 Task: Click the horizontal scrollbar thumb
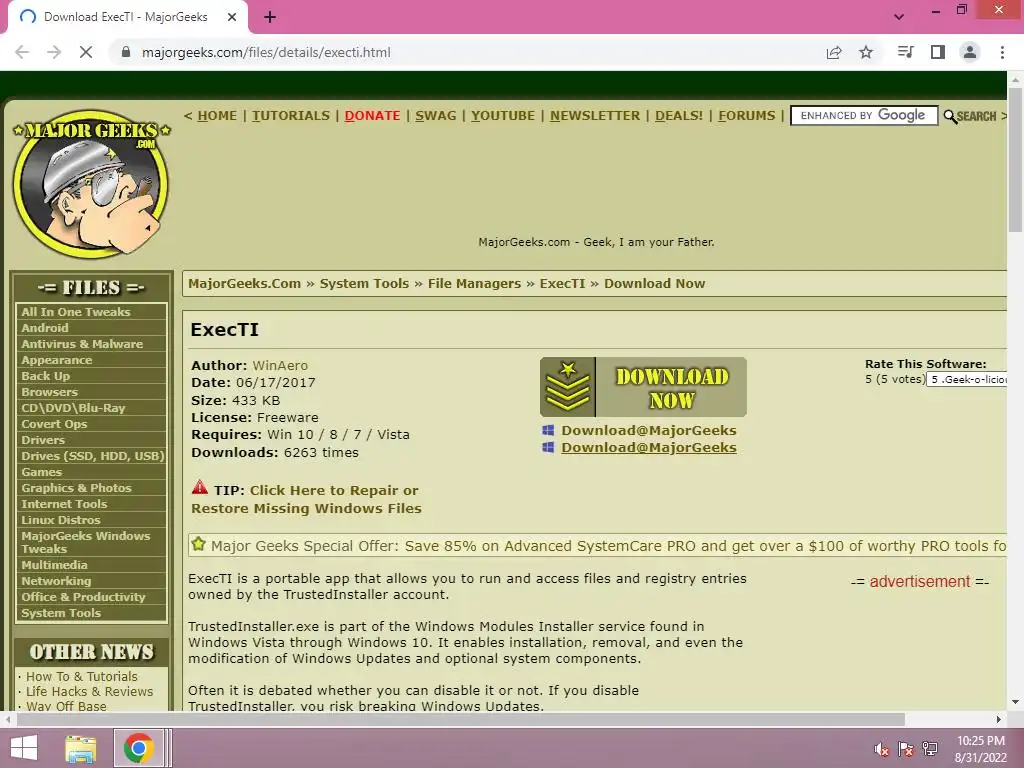460,719
